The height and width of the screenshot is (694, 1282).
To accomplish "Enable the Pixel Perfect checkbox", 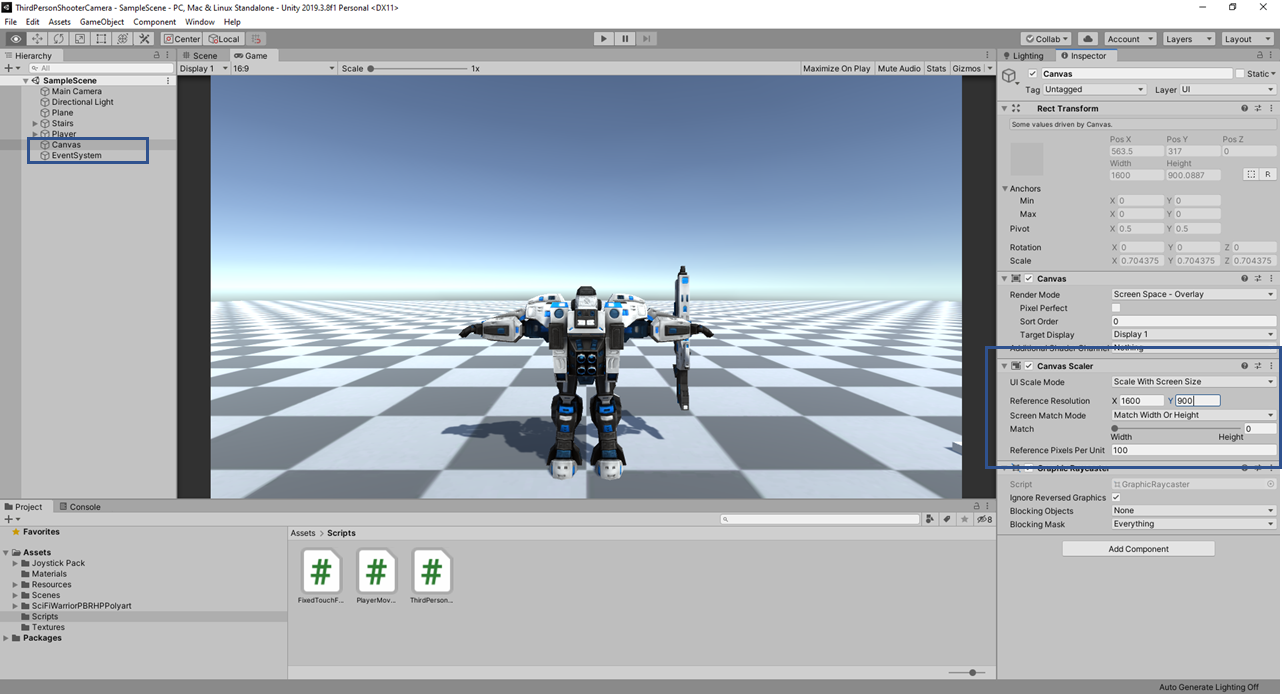I will (x=1117, y=308).
